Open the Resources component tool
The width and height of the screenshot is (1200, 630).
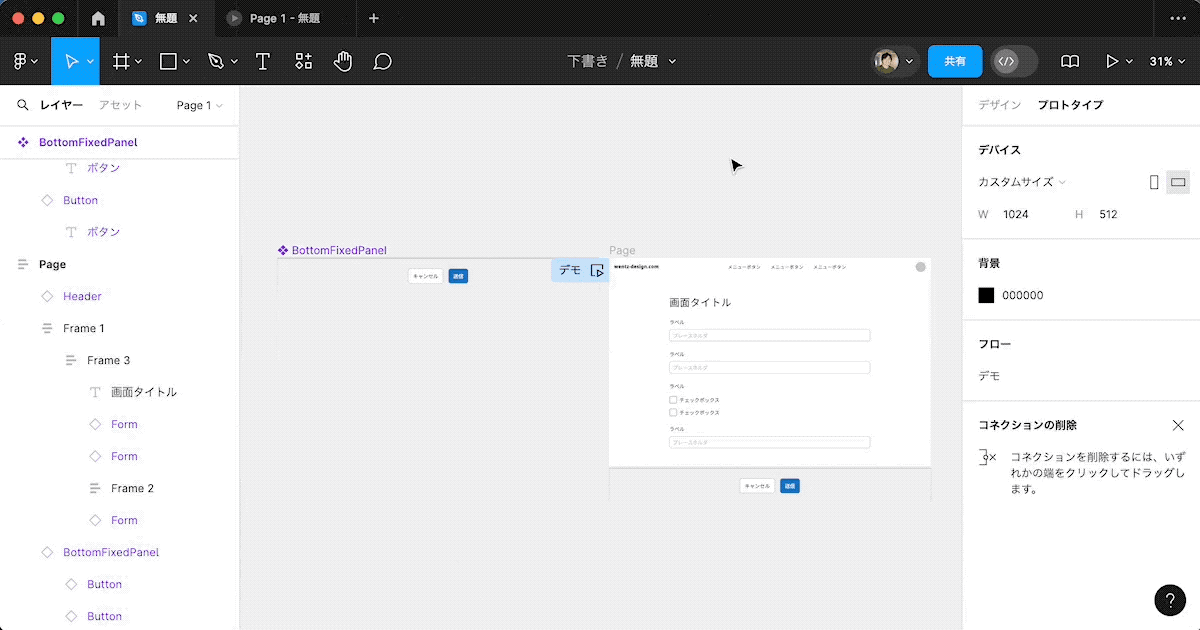pos(303,61)
